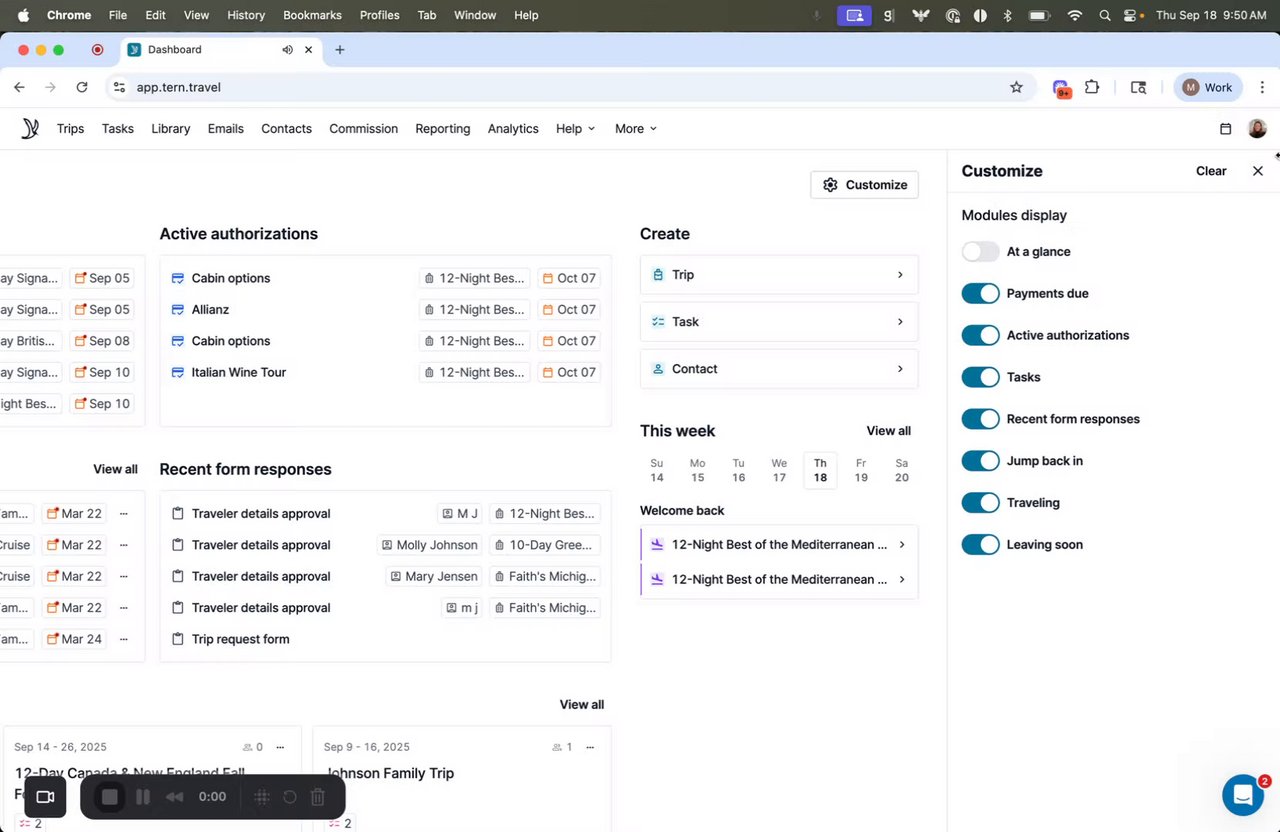Click the three-dot menu on Johnson Family Trip
Image resolution: width=1280 pixels, height=832 pixels.
pos(590,747)
